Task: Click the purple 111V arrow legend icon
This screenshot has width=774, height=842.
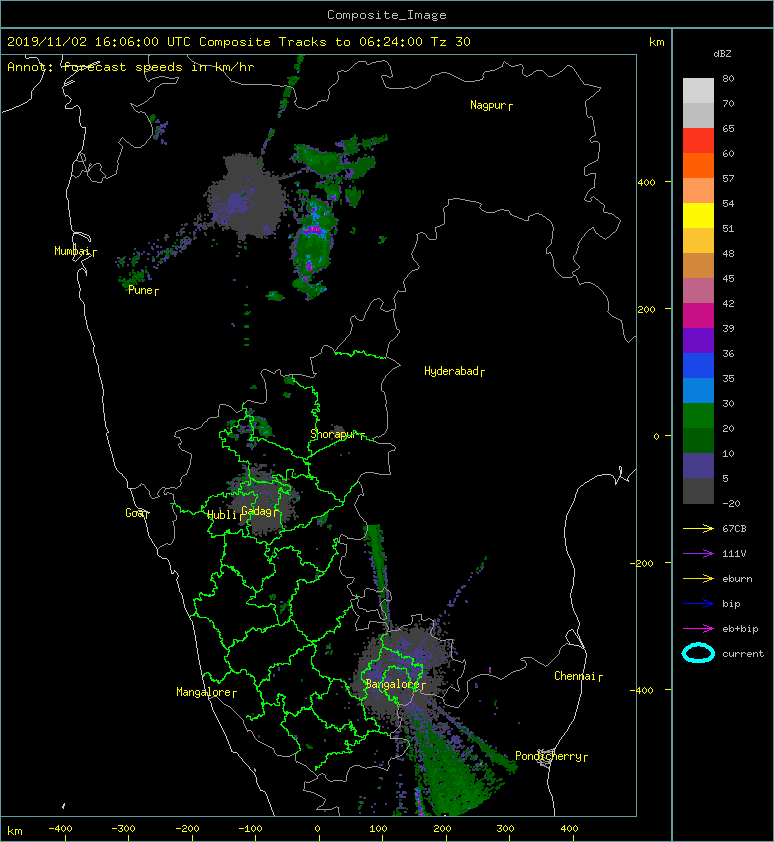Action: 698,554
